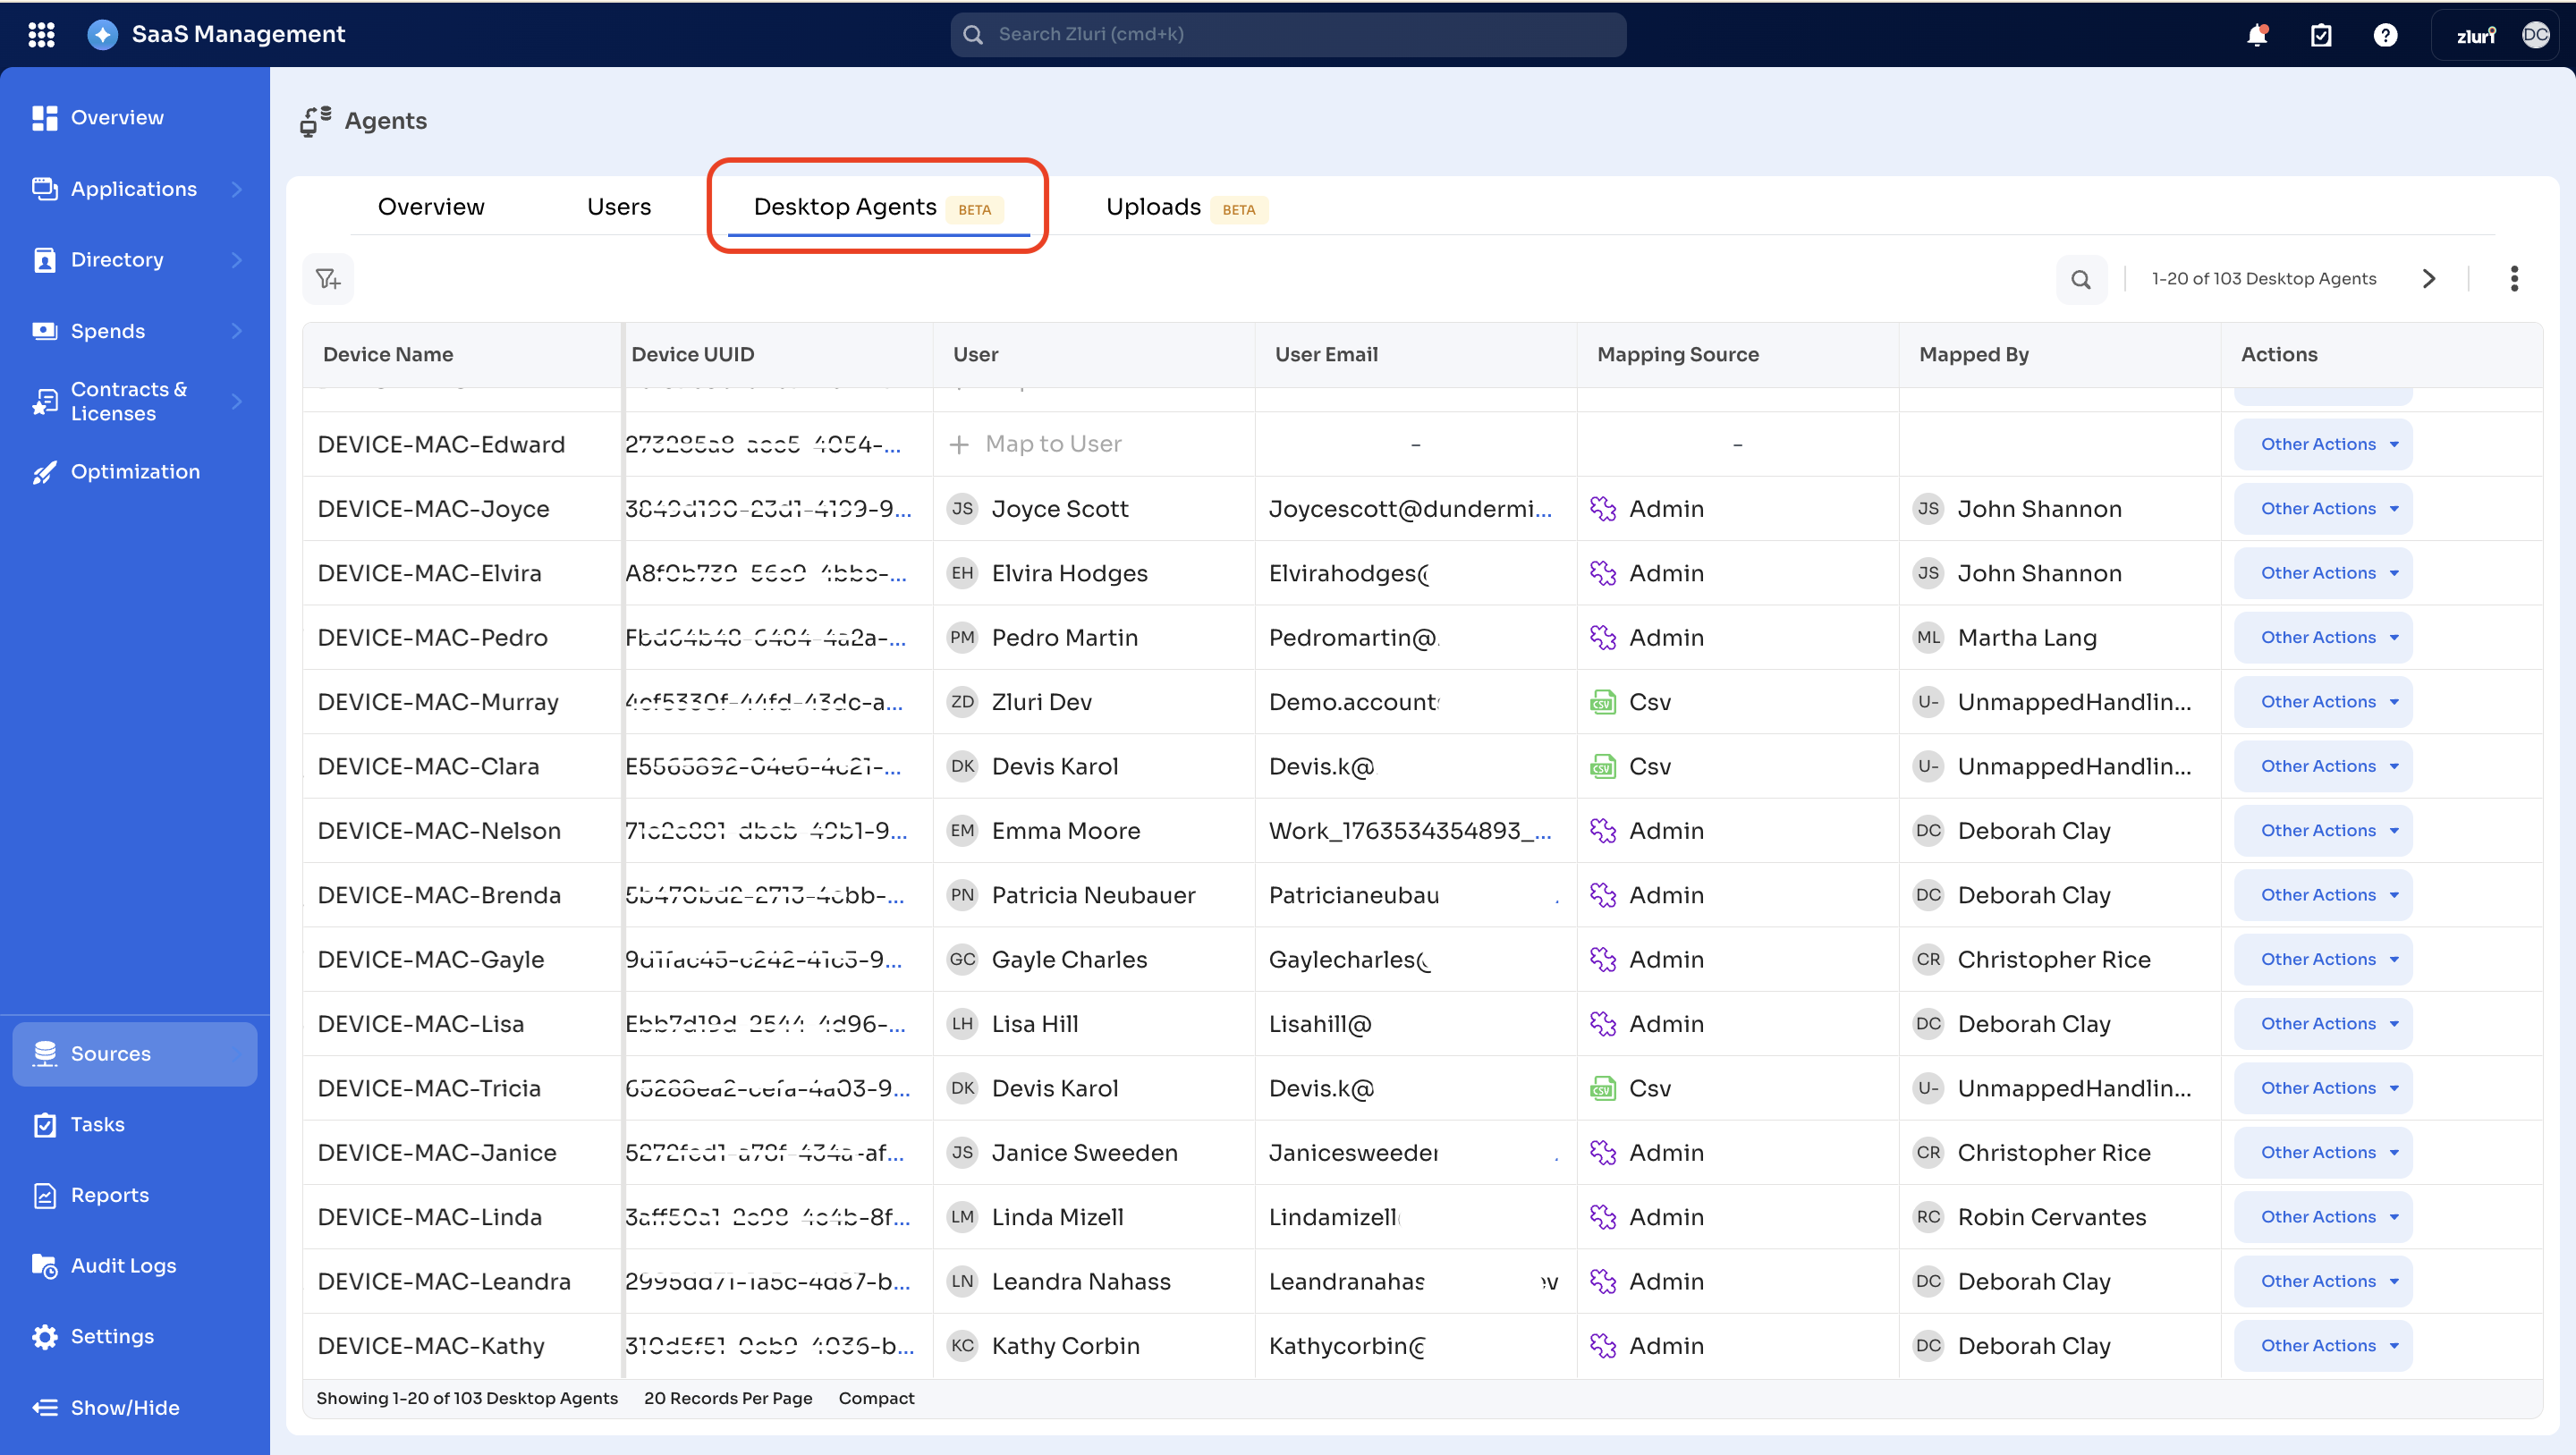This screenshot has width=2576, height=1455.
Task: Switch to the Users tab
Action: 618,207
